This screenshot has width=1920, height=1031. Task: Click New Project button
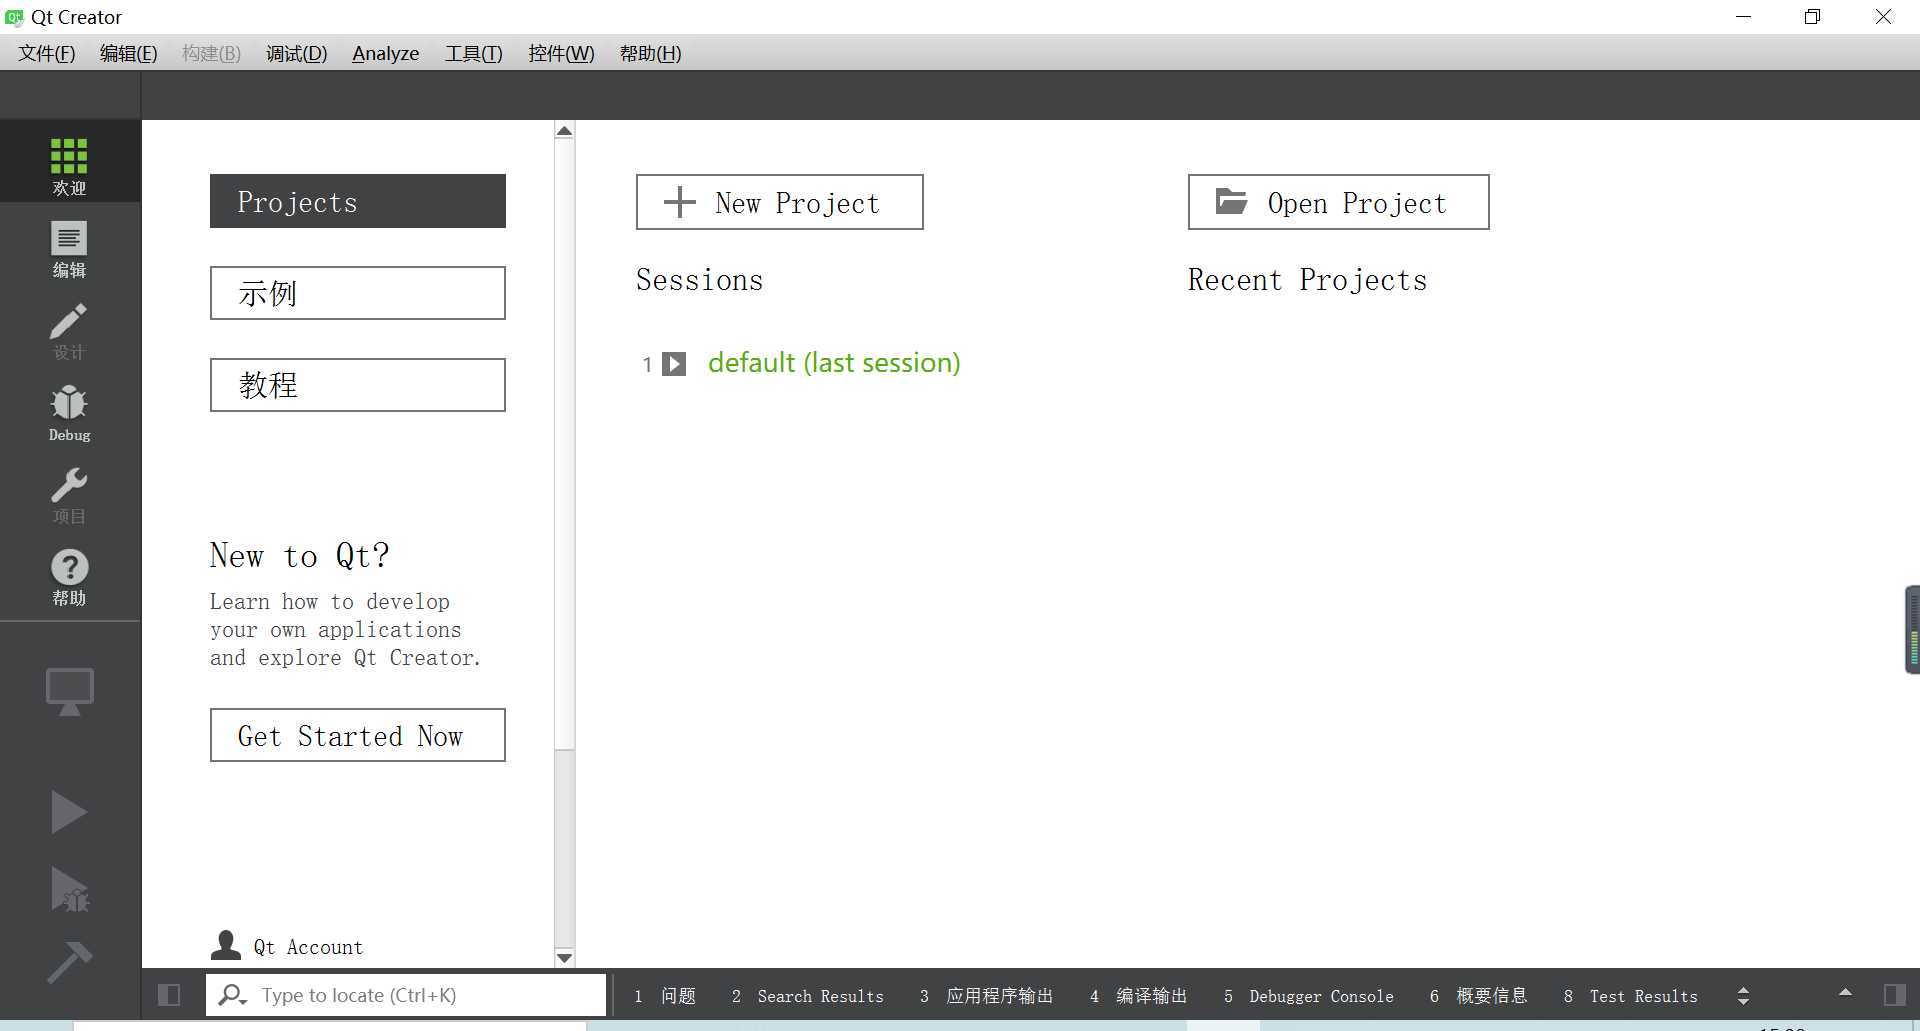coord(779,202)
